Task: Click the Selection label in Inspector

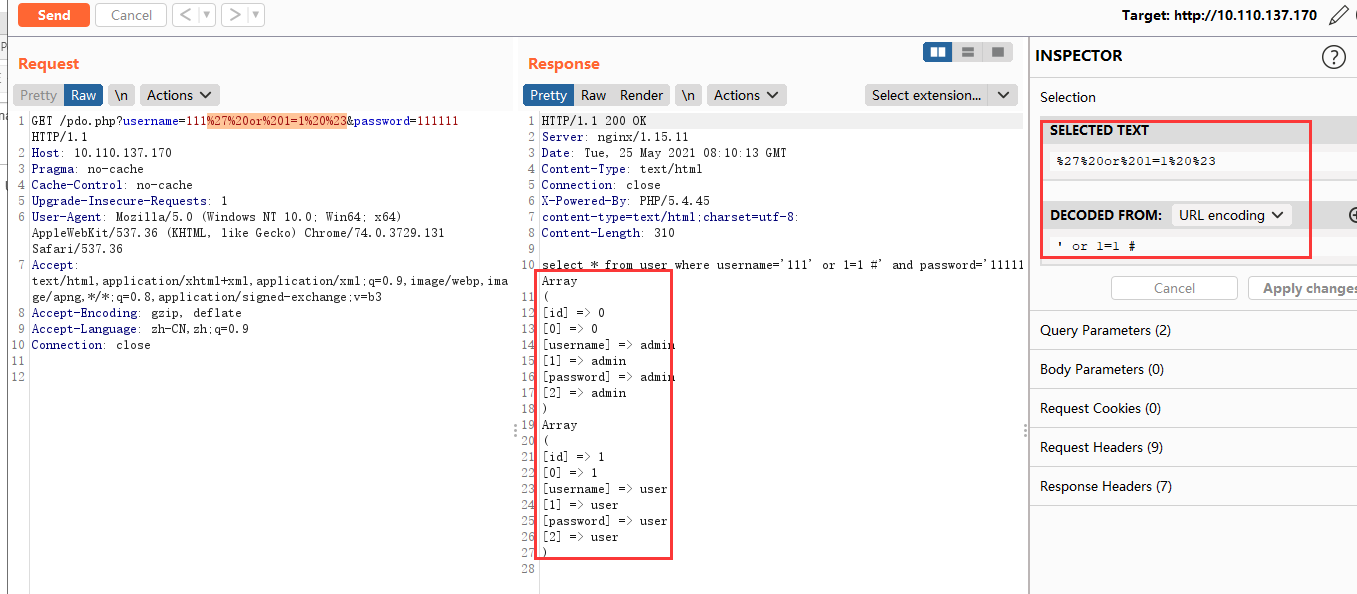Action: 1067,97
